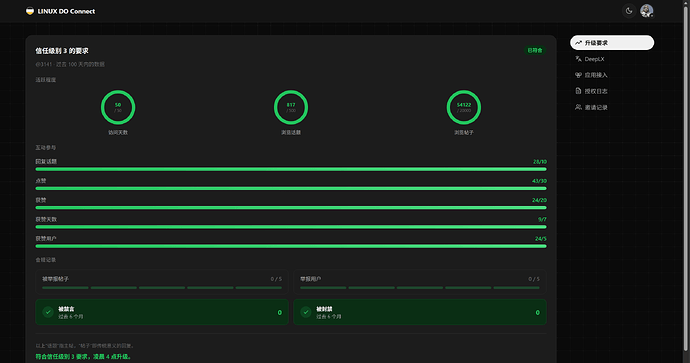Viewport: 690px width, 363px height.
Task: Open the 应用接入 sidebar item
Action: [x=612, y=75]
